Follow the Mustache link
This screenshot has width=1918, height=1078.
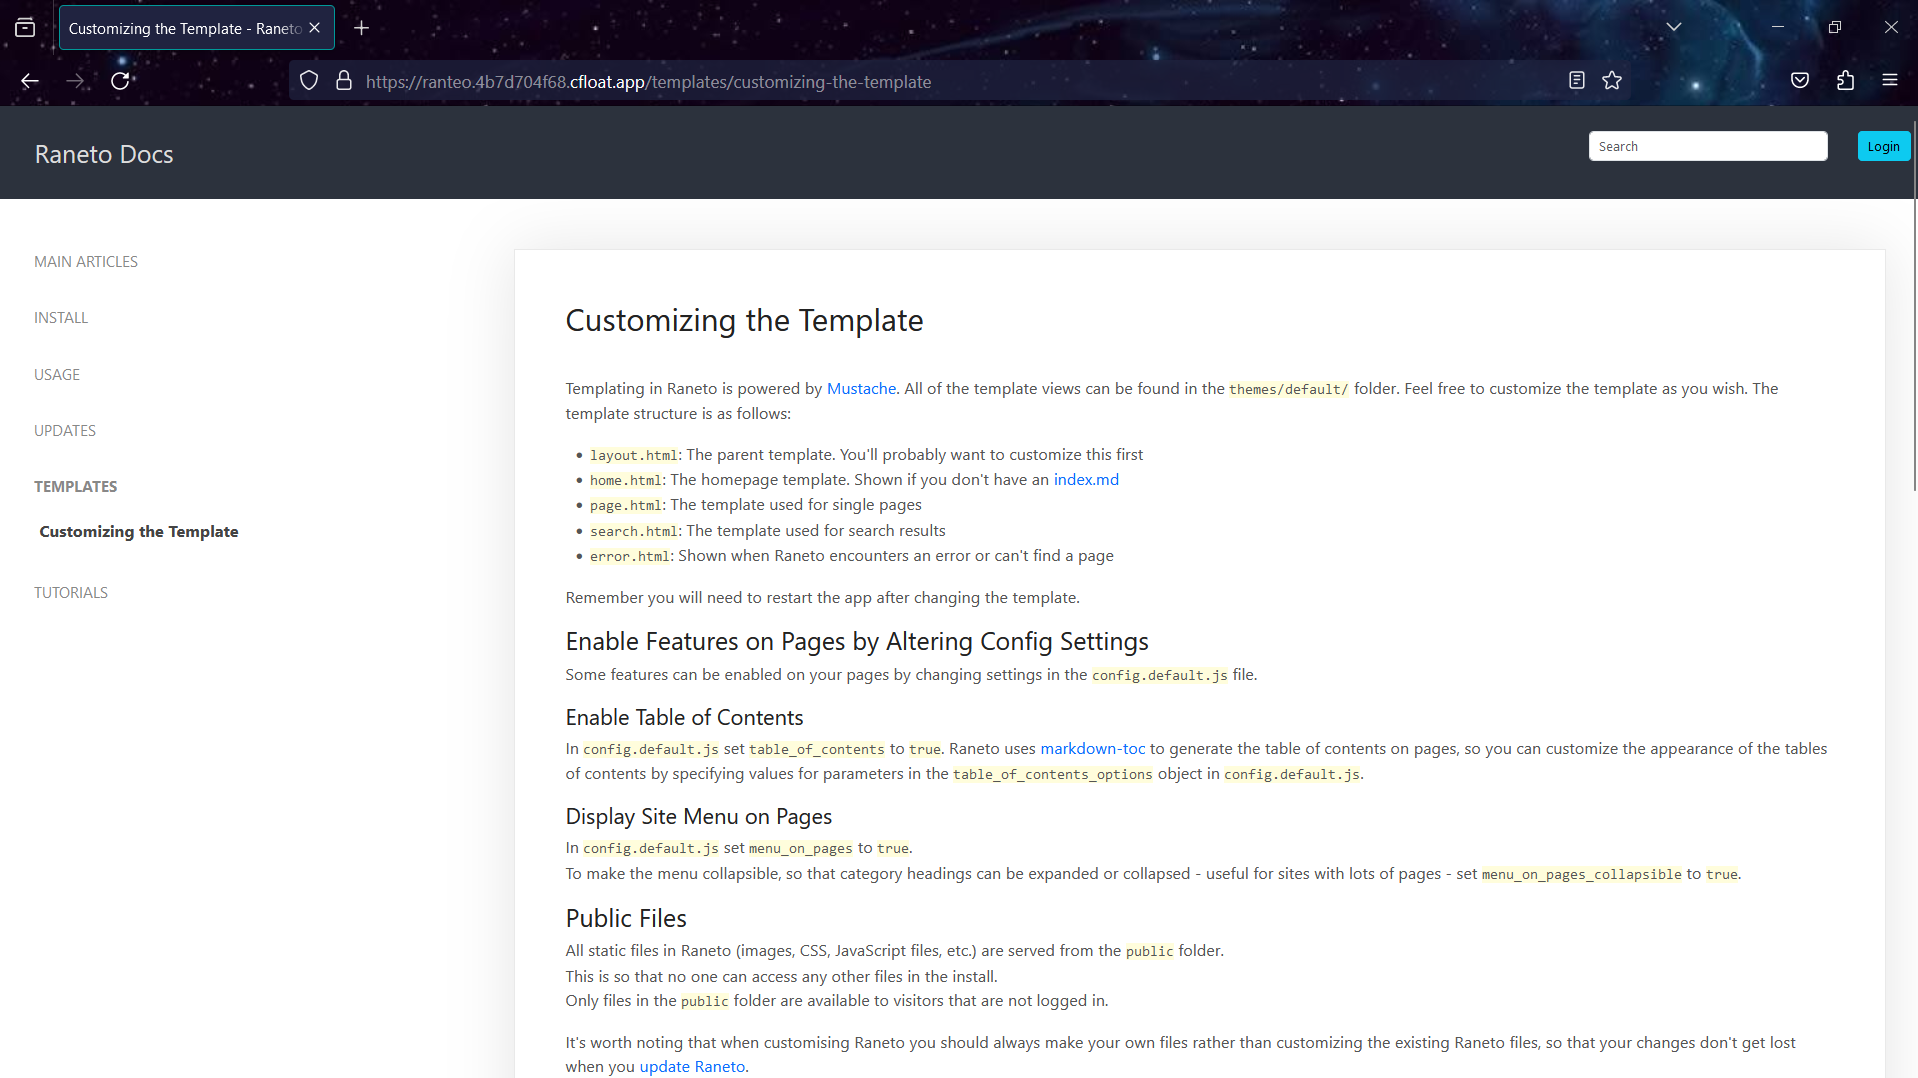861,389
